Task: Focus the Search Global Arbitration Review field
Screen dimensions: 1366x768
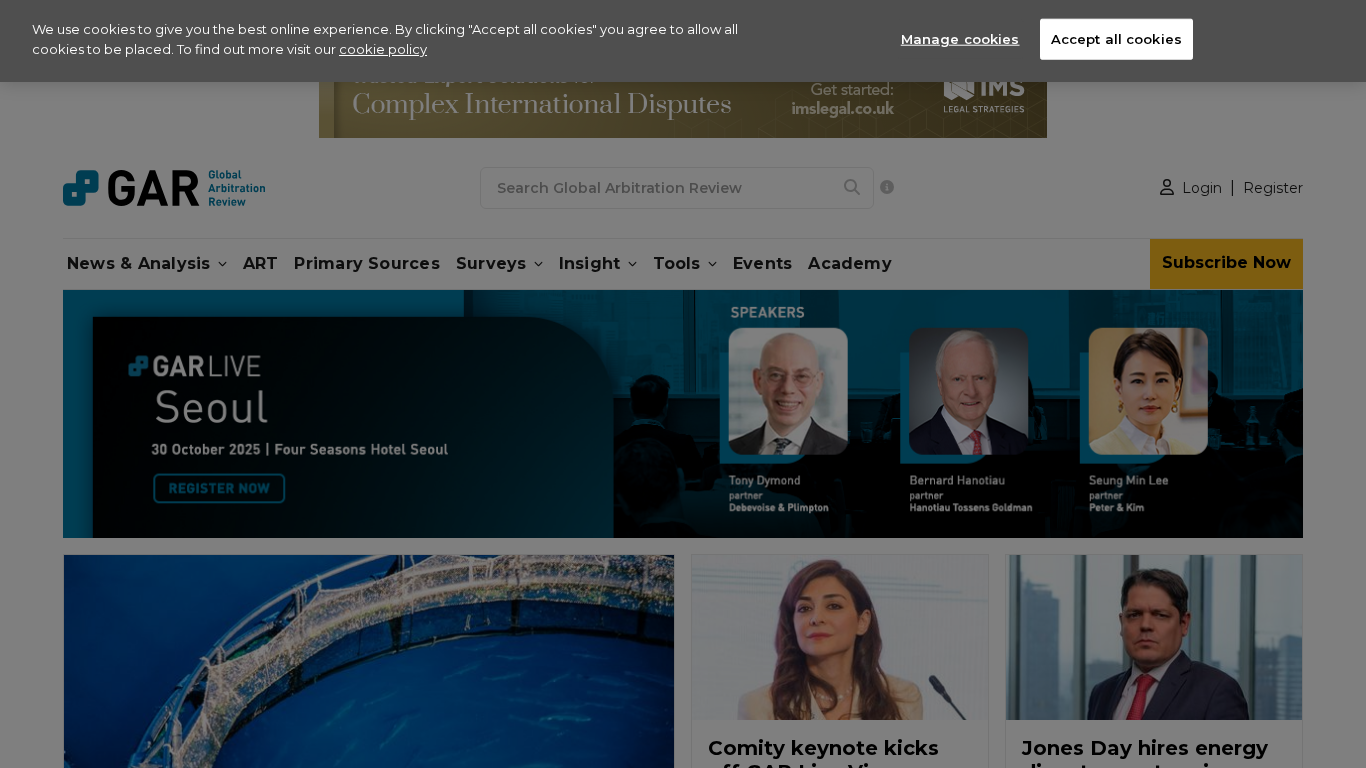Action: coord(677,188)
